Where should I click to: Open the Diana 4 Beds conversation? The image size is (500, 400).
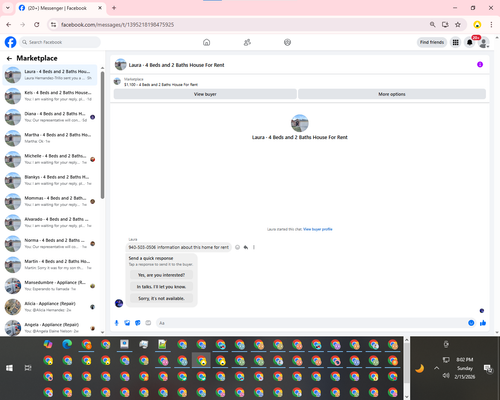click(50, 117)
